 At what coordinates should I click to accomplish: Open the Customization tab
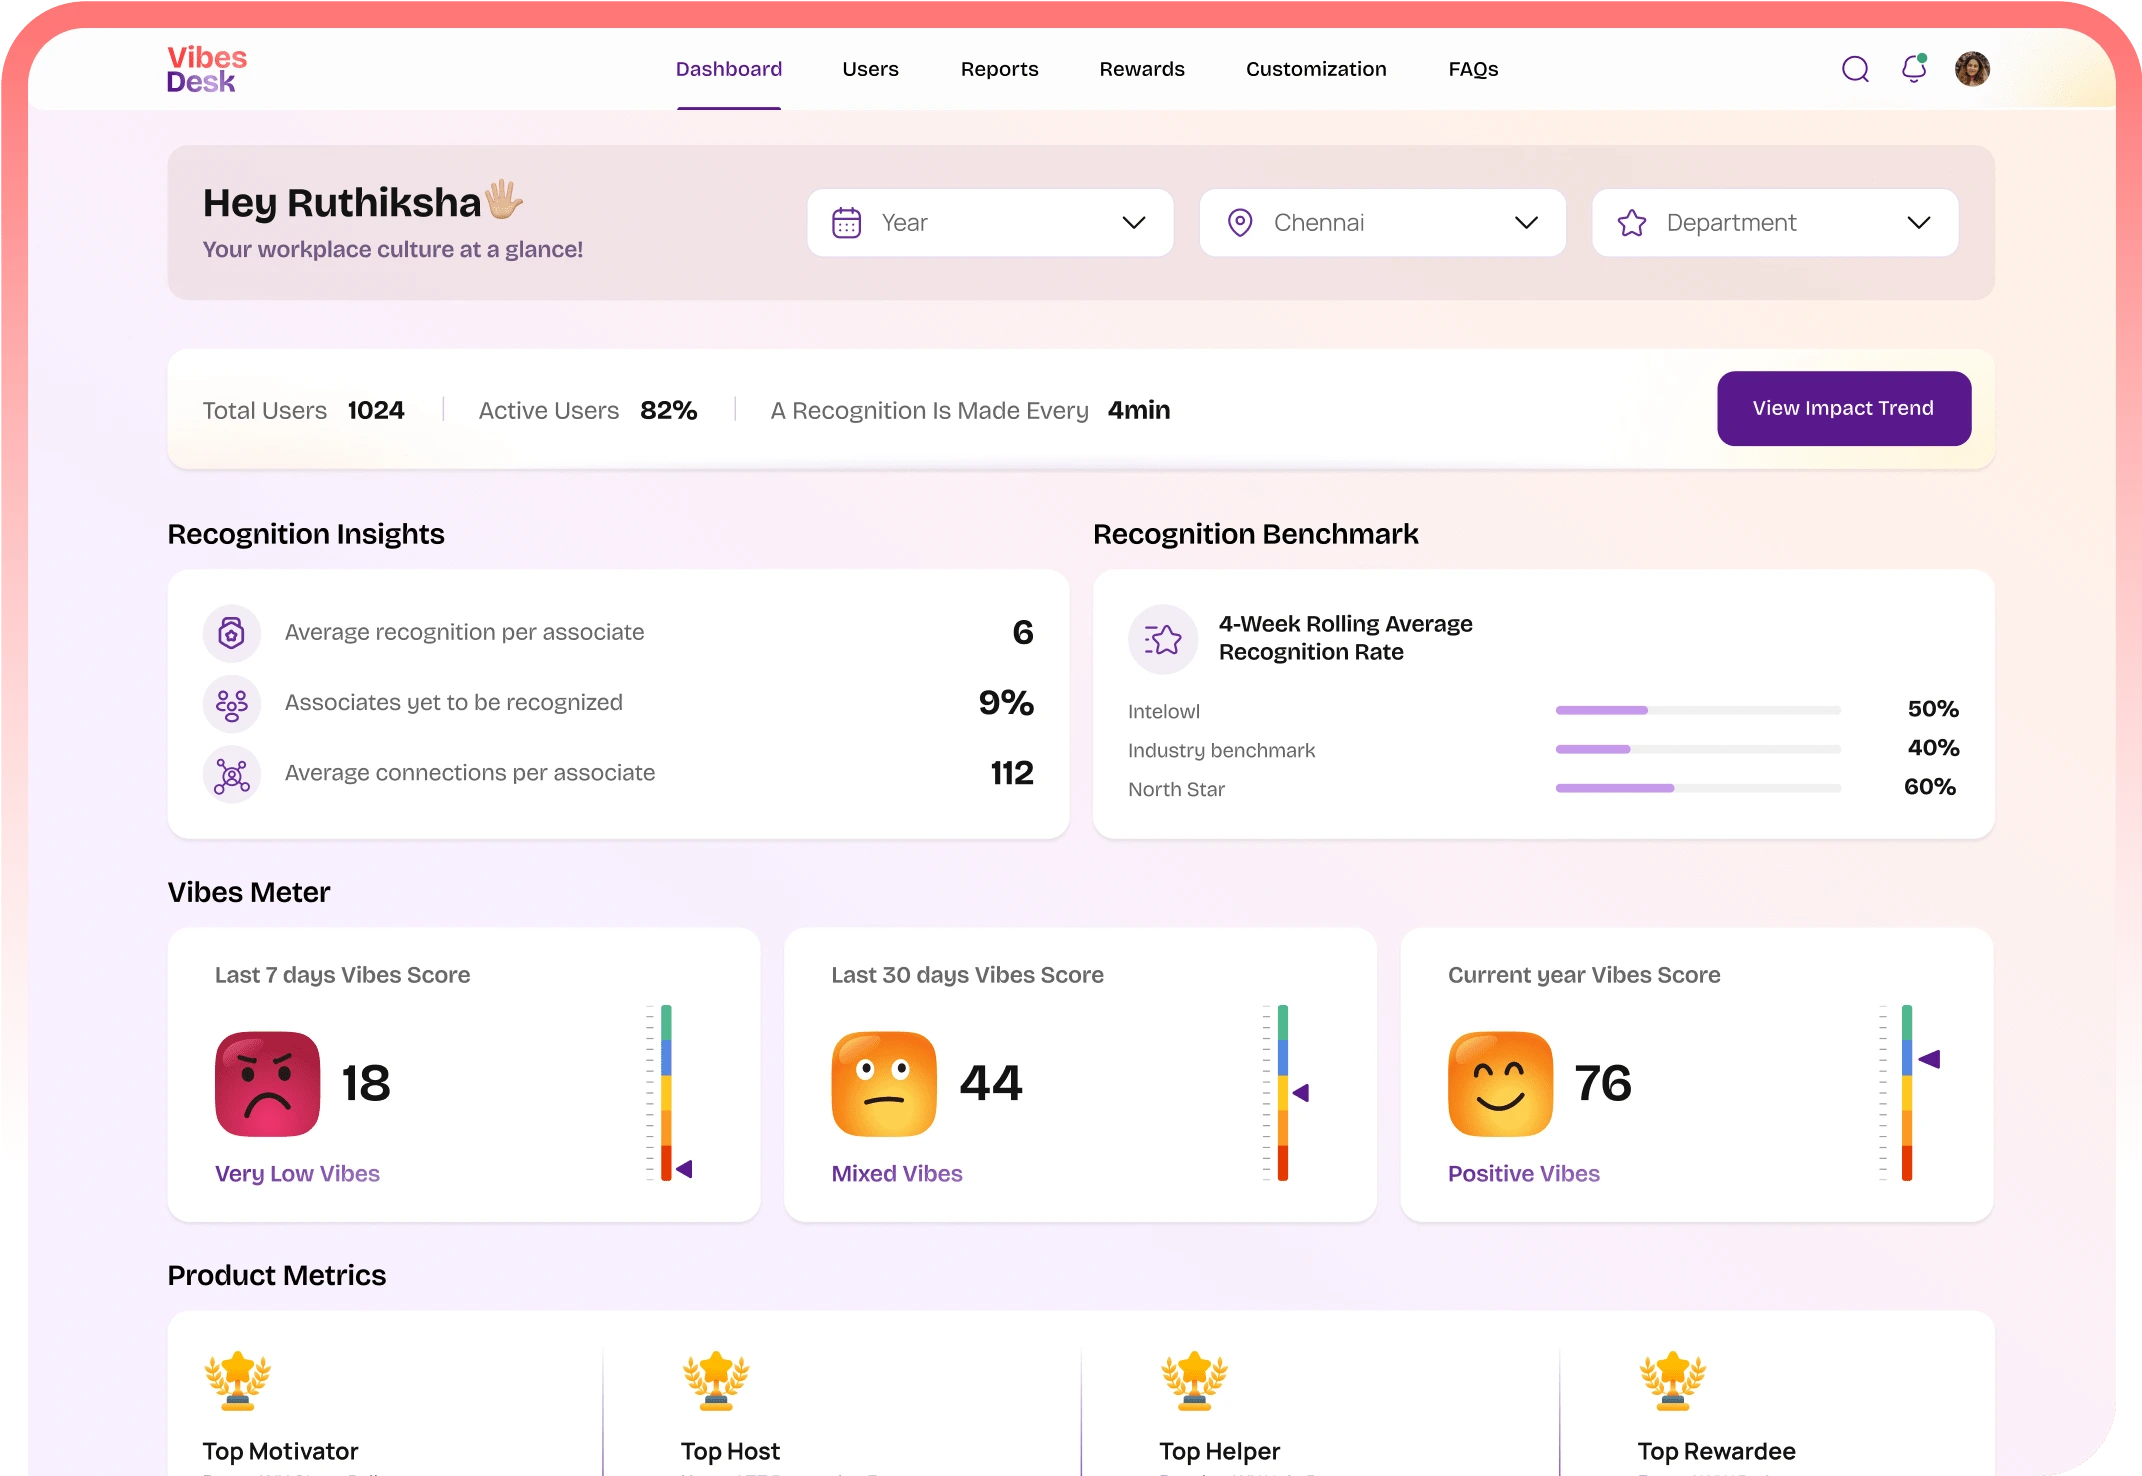click(x=1316, y=69)
